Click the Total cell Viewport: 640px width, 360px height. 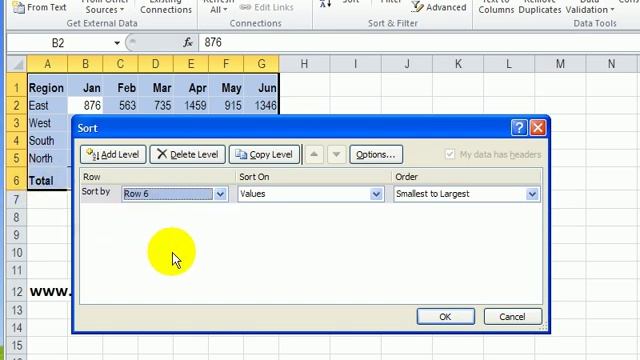tap(47, 180)
